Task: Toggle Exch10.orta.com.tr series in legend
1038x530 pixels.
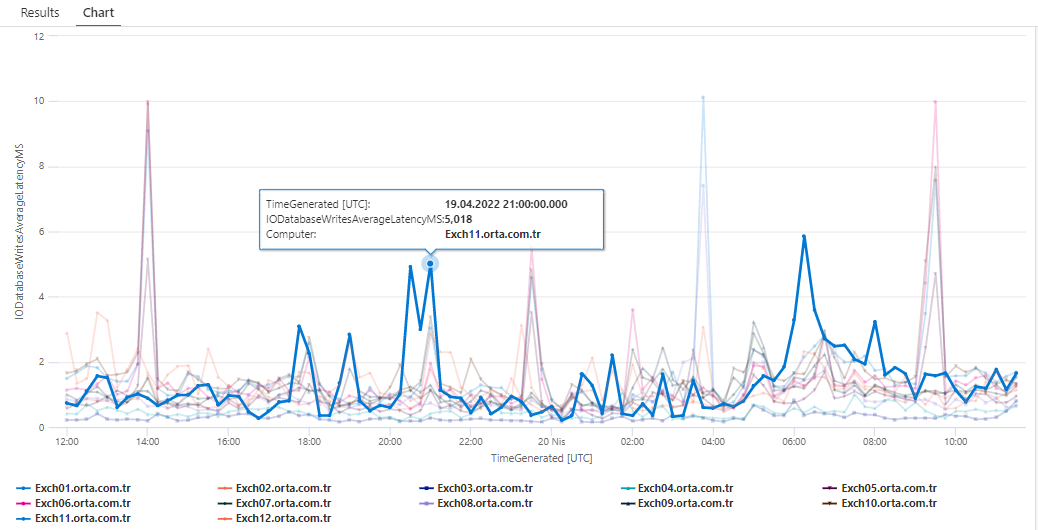Action: (x=880, y=504)
